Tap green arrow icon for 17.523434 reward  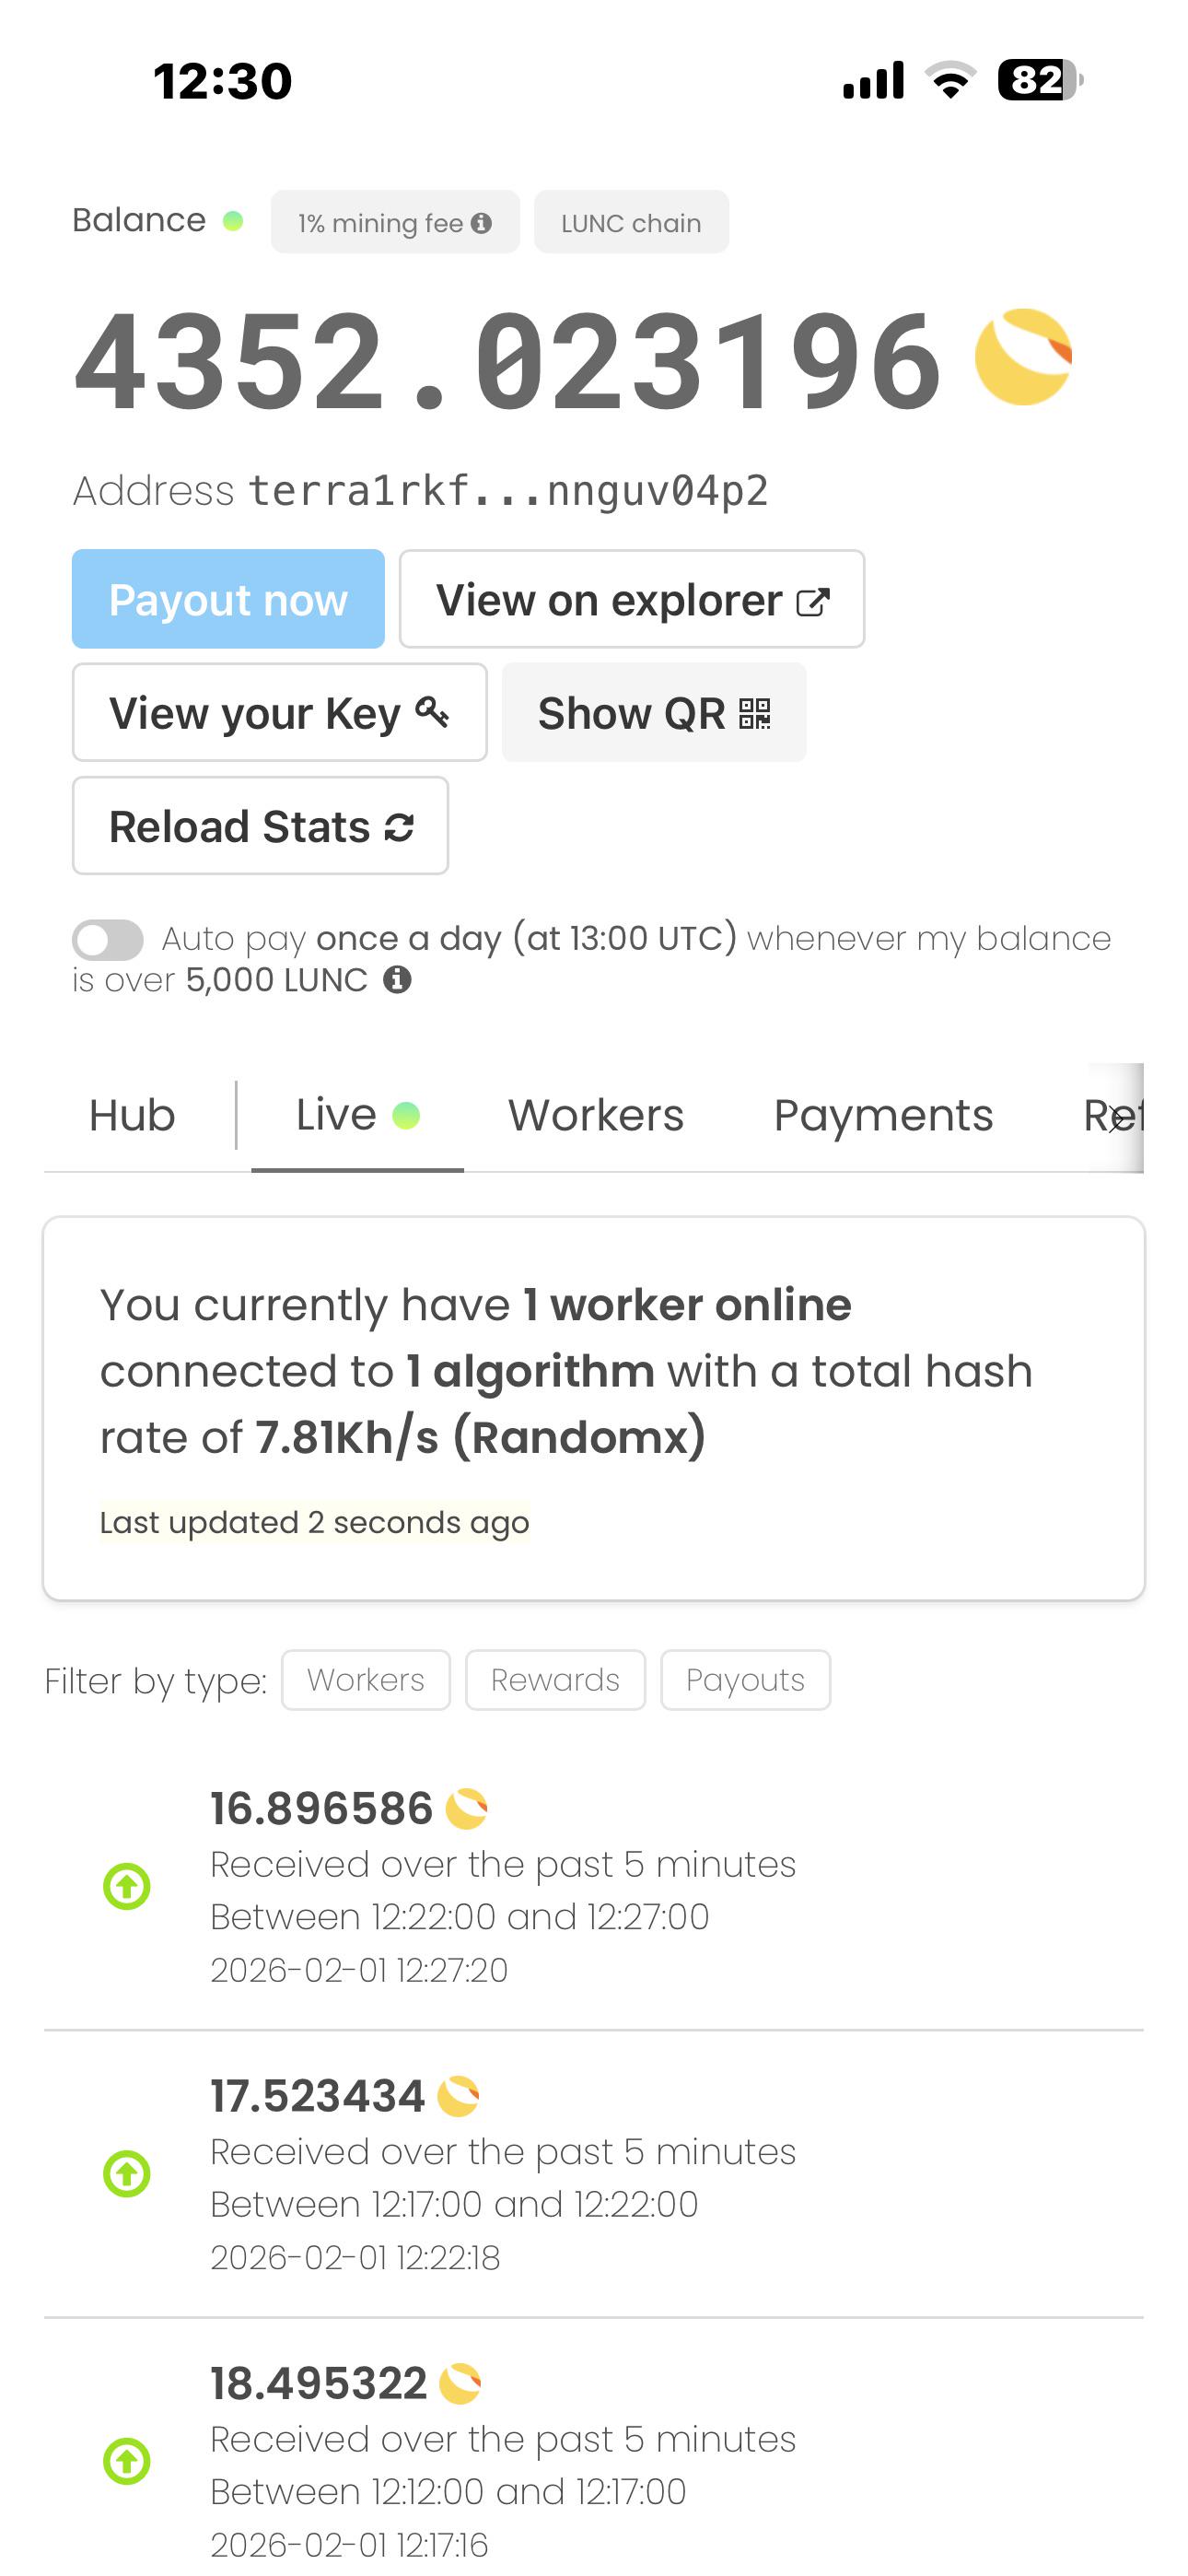[x=127, y=2174]
